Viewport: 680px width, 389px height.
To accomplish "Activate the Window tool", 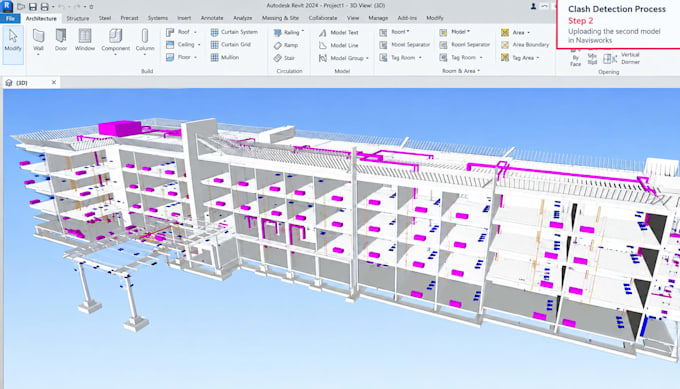I will [x=85, y=40].
